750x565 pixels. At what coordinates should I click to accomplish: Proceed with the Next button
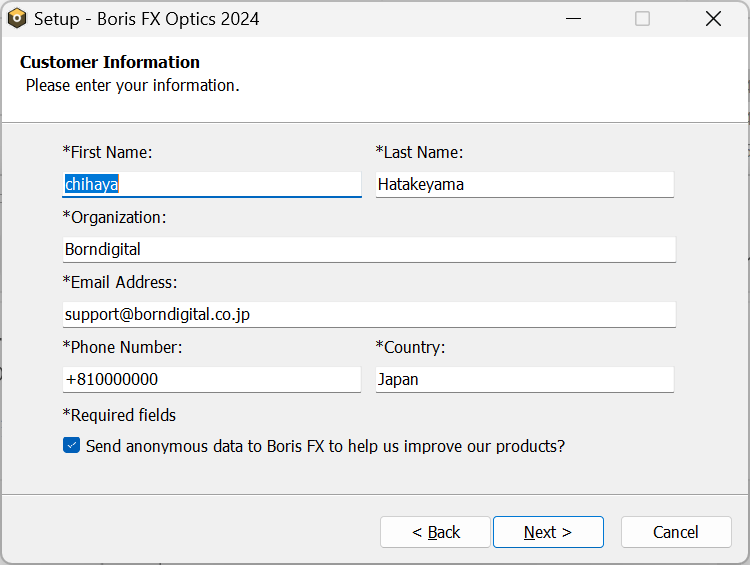tap(548, 532)
